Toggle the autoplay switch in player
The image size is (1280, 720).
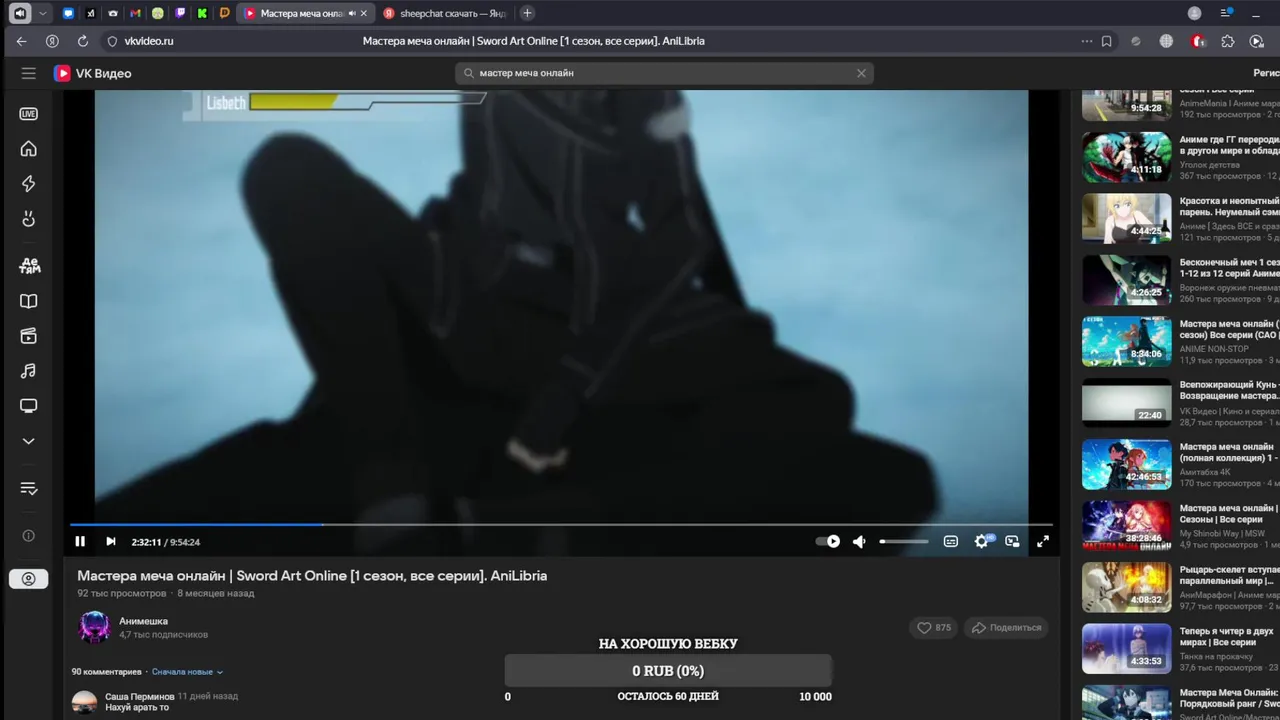click(828, 541)
